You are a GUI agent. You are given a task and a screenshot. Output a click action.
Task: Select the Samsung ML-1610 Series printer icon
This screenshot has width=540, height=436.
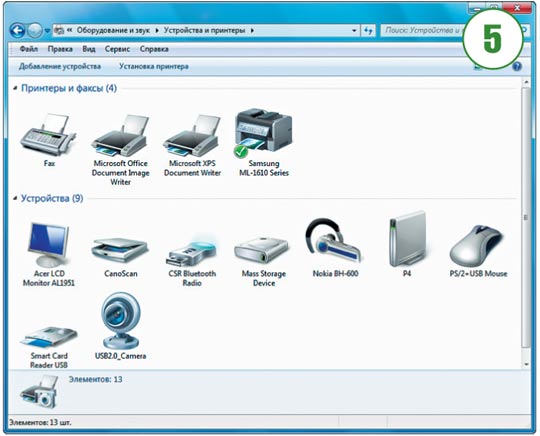click(263, 133)
